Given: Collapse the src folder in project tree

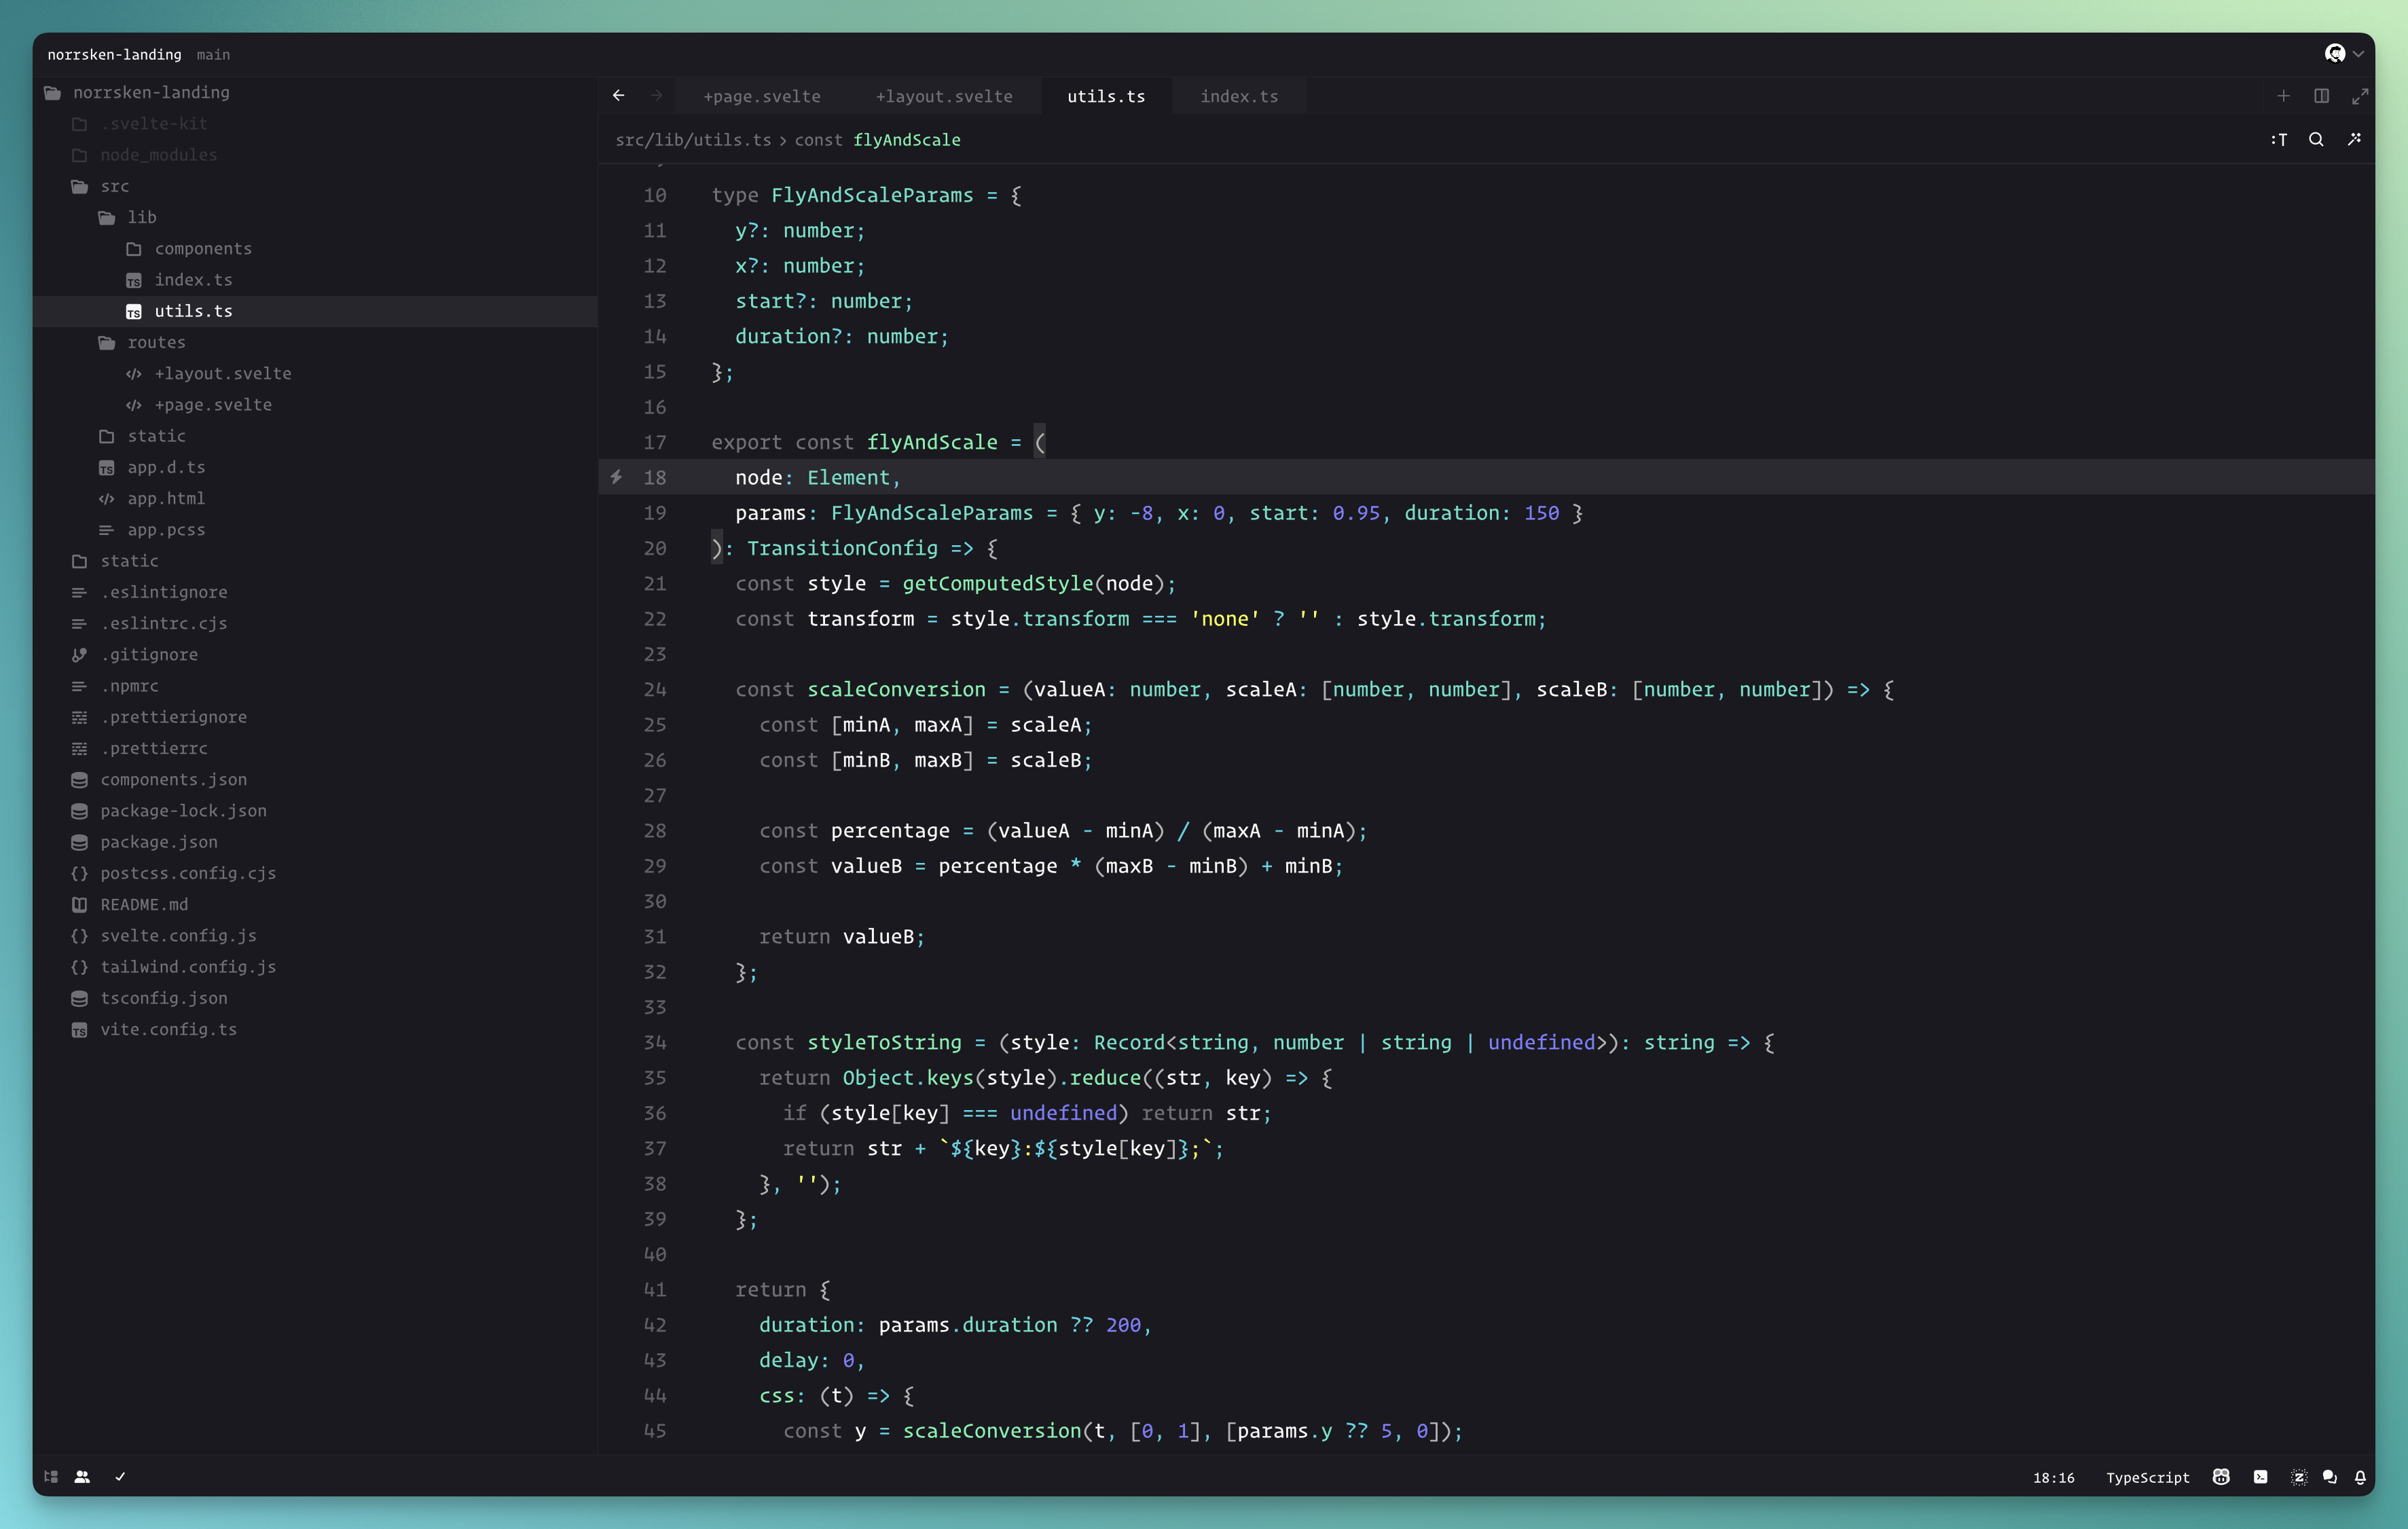Looking at the screenshot, I should pos(315,186).
